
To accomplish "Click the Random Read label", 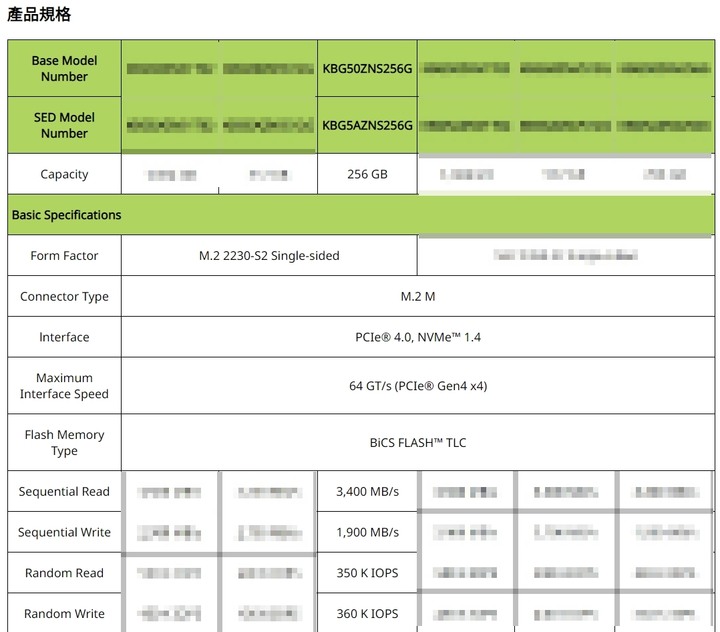I will coord(64,573).
